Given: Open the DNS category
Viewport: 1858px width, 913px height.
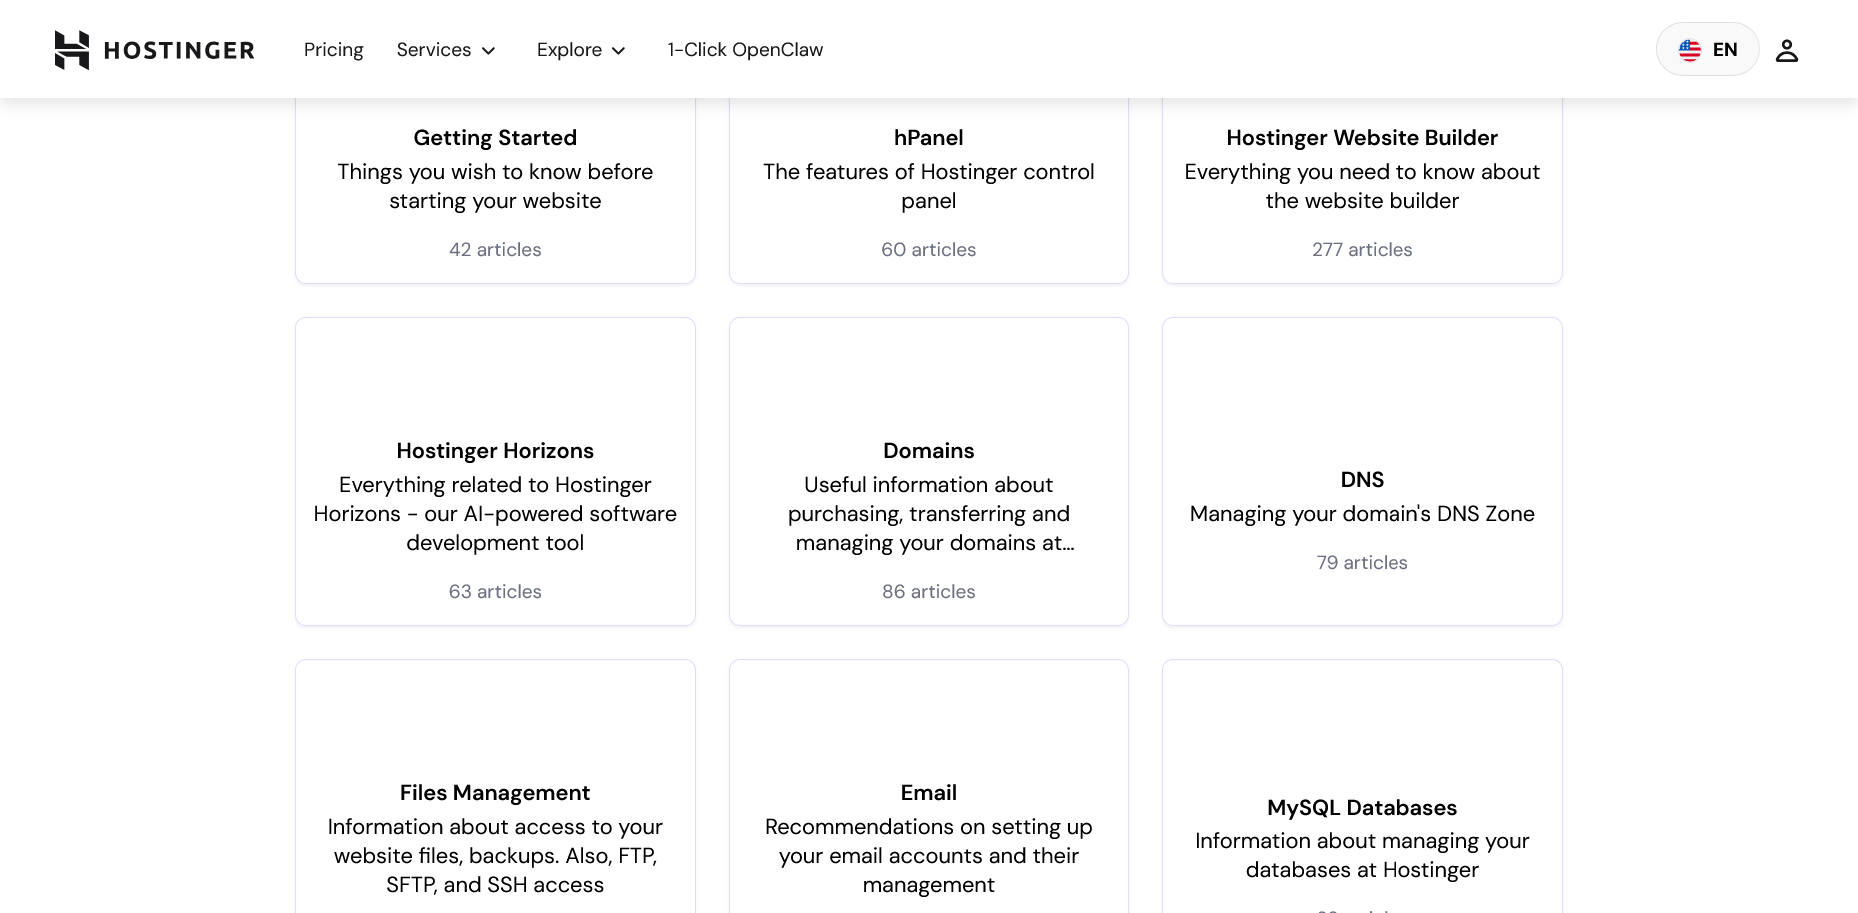Looking at the screenshot, I should [x=1362, y=480].
